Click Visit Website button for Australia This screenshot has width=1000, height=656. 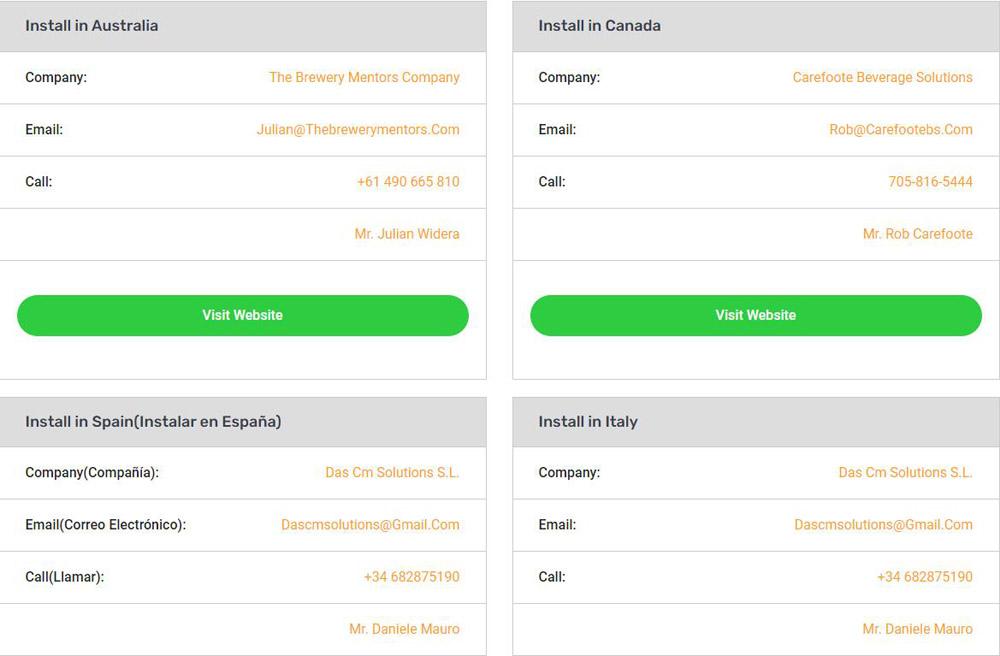pyautogui.click(x=242, y=316)
